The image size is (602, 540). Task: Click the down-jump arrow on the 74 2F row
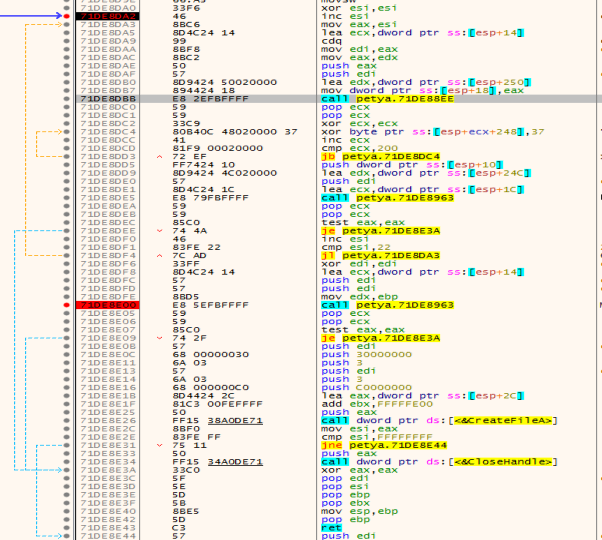(160, 338)
